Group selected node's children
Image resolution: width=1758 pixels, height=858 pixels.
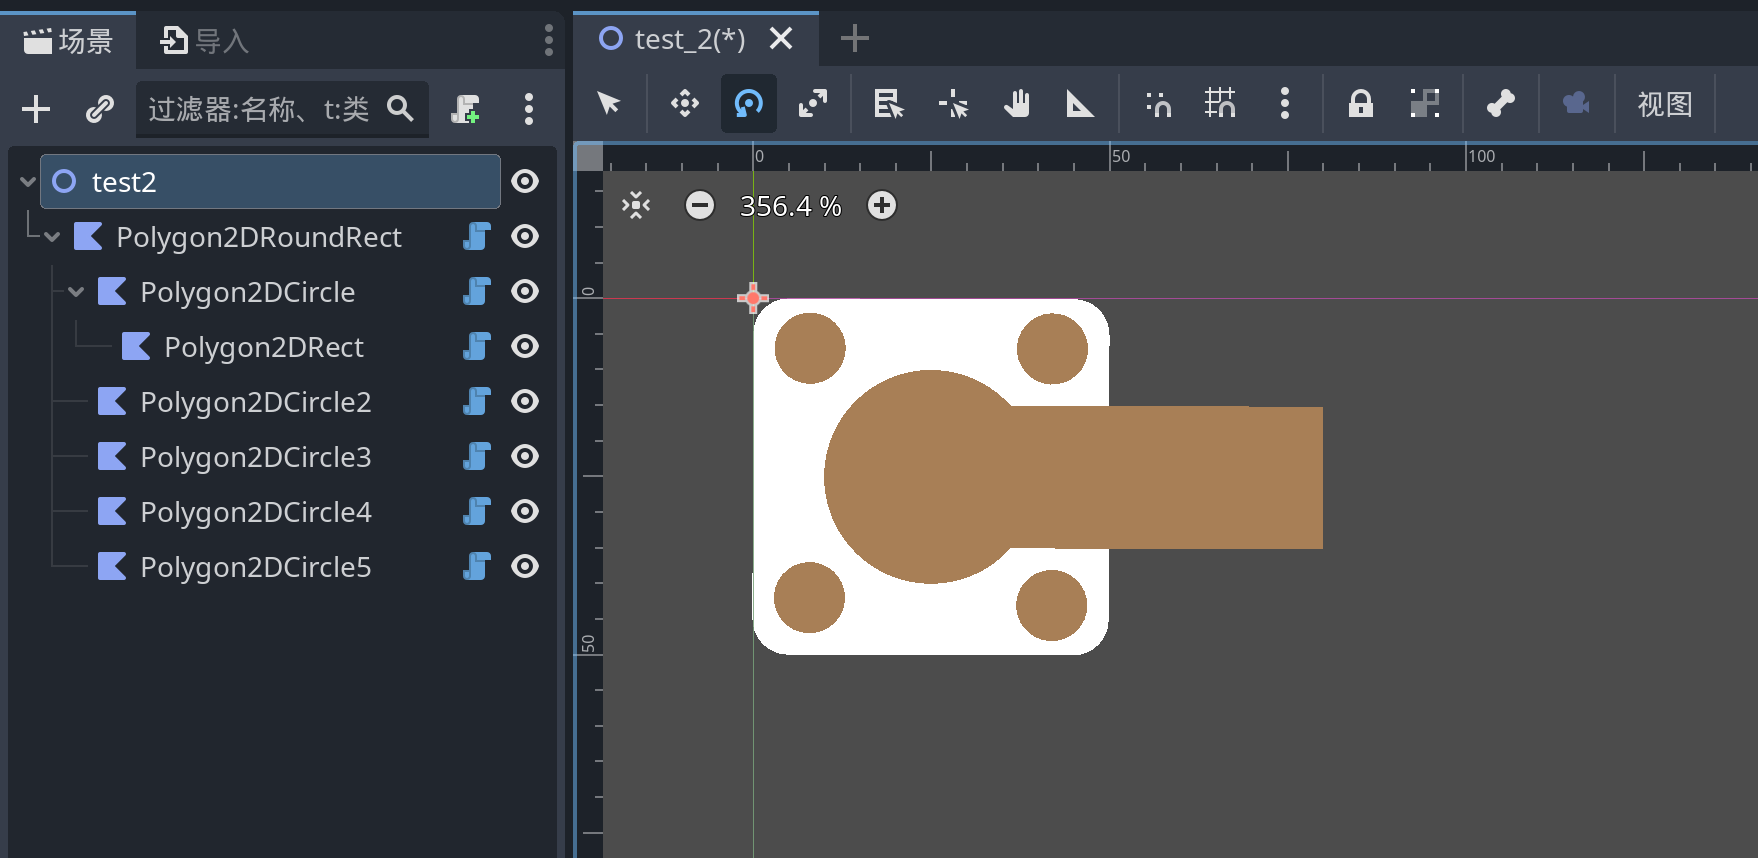tap(1425, 103)
